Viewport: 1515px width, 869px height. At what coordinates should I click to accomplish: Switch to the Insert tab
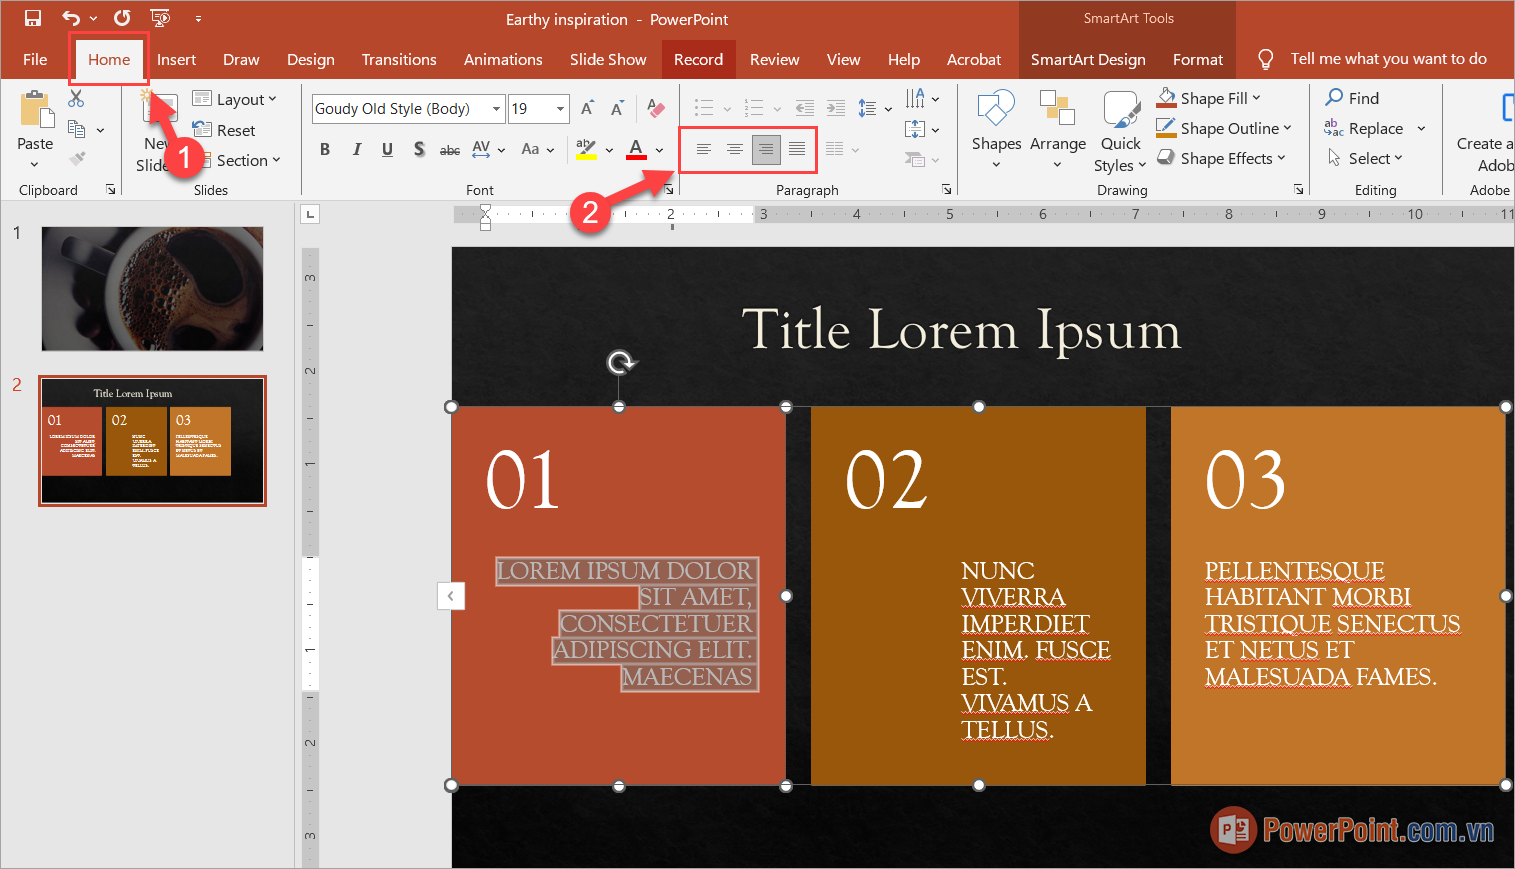(176, 59)
